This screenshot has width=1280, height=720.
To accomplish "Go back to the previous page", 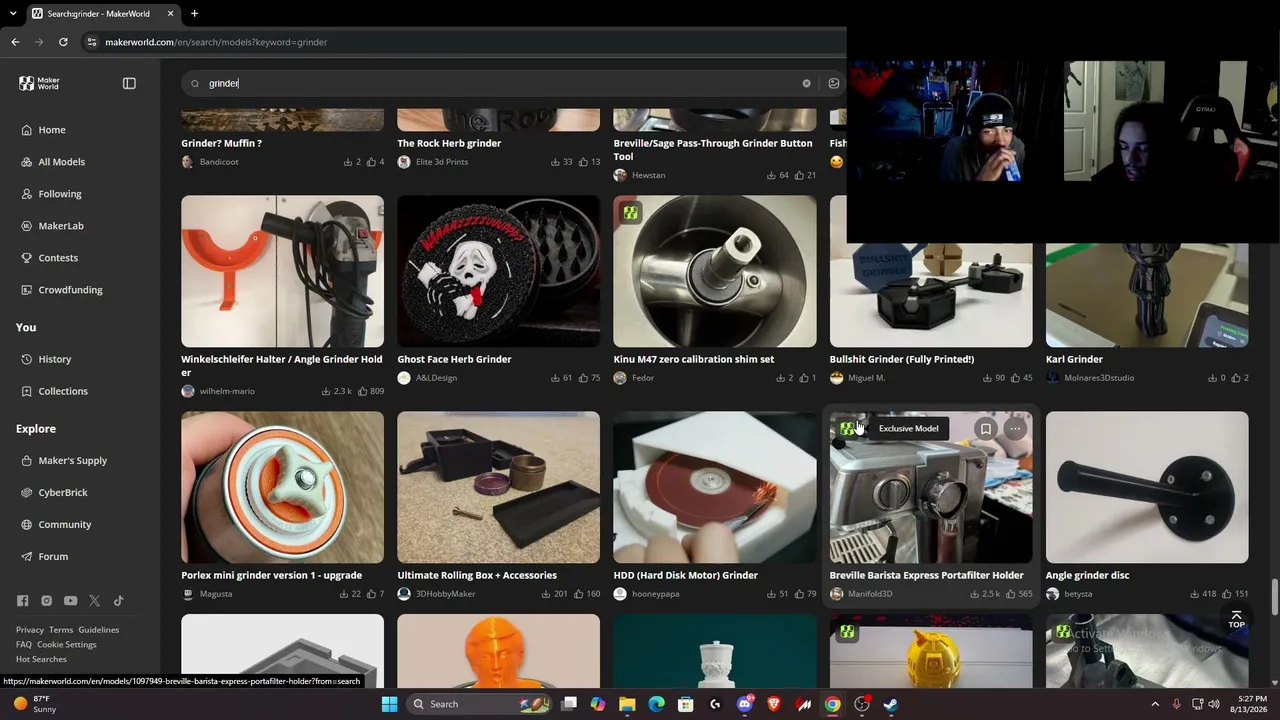I will click(x=15, y=42).
